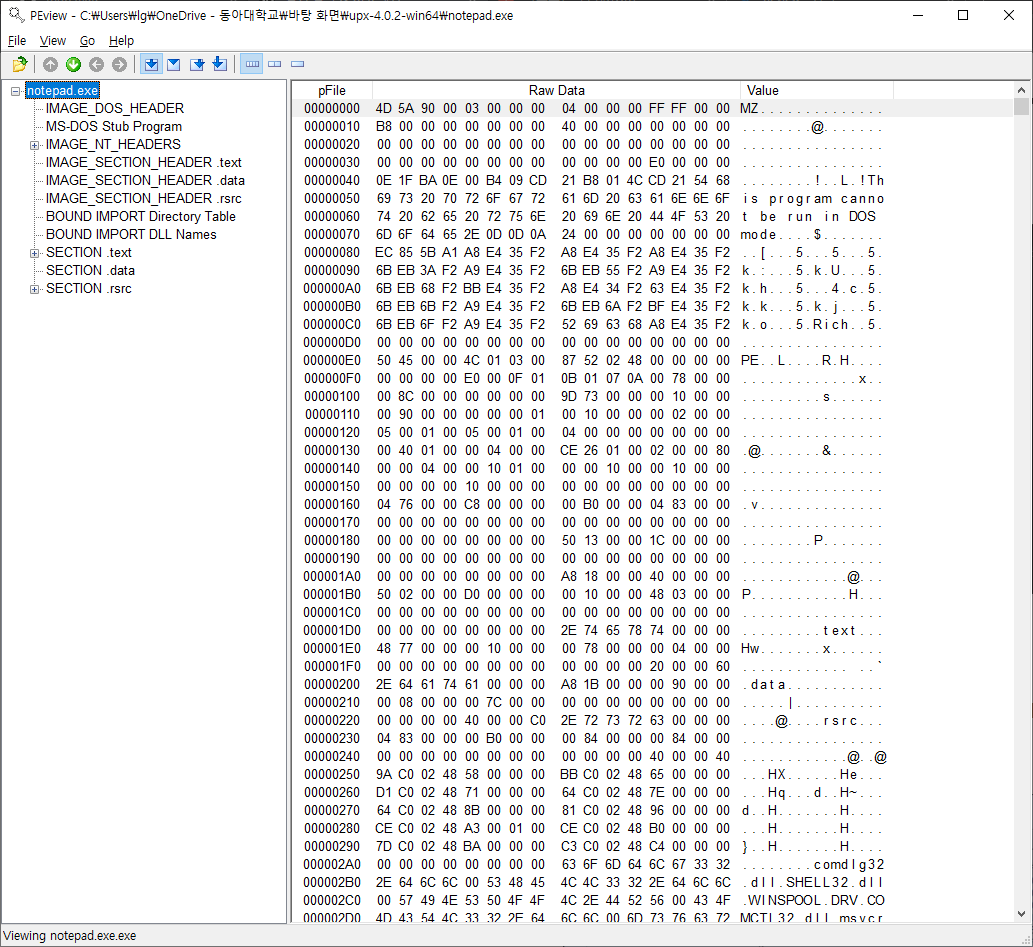The image size is (1033, 947).
Task: Select hex row at offset 00000100
Action: [652, 397]
